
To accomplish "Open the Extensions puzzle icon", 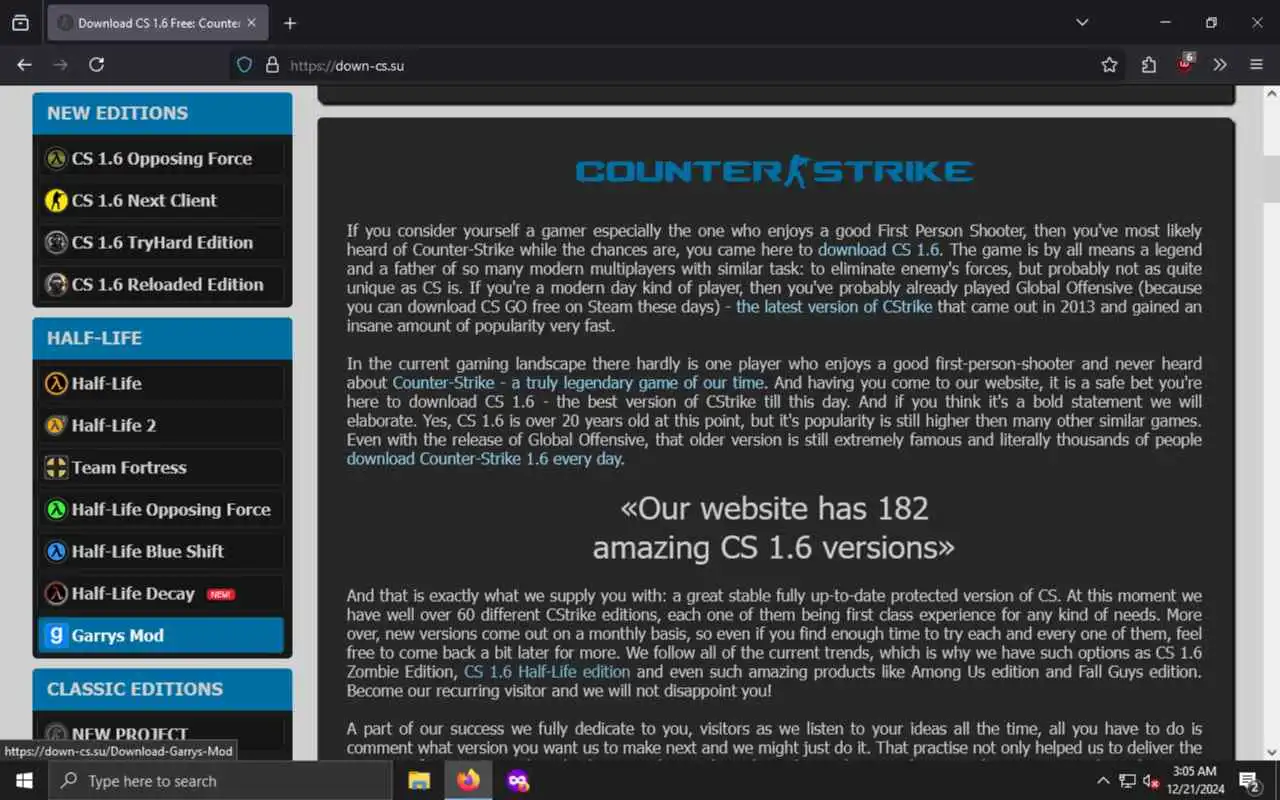I will point(1148,65).
